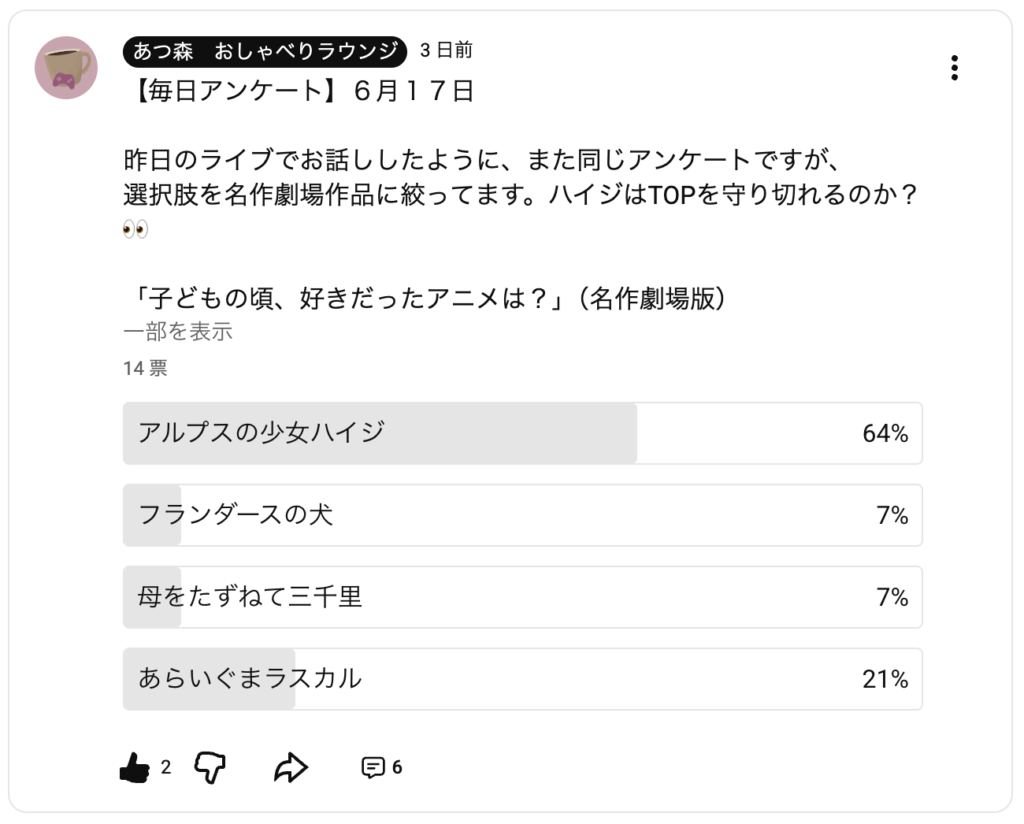
Task: Like the post with thumbs up icon
Action: tap(135, 767)
